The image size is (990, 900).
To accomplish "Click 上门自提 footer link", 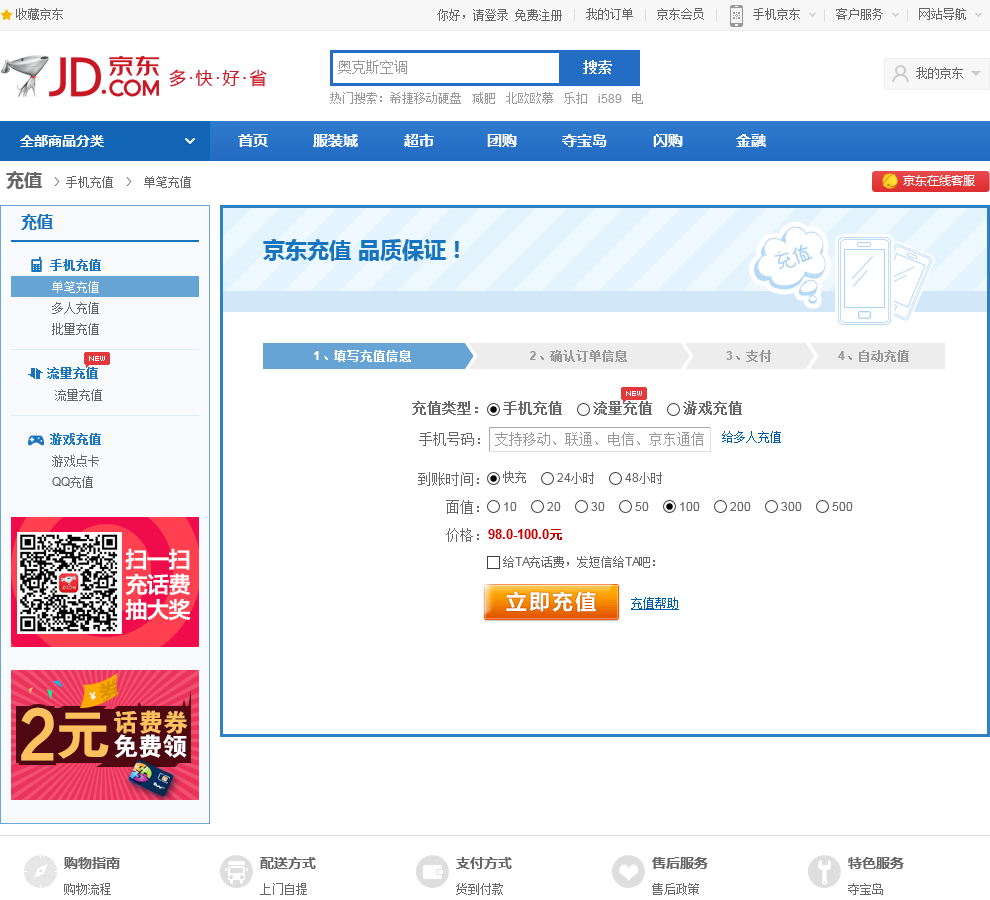I will [283, 889].
